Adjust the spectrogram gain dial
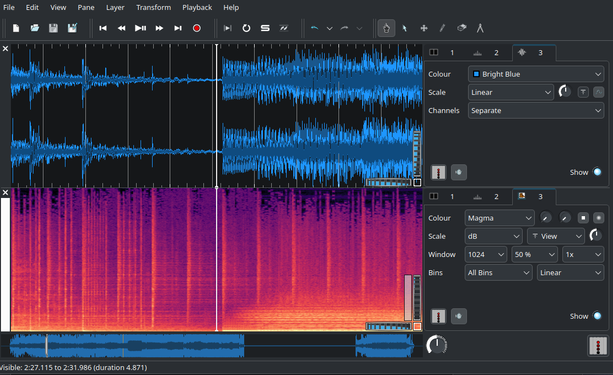This screenshot has width=613, height=375. 595,235
